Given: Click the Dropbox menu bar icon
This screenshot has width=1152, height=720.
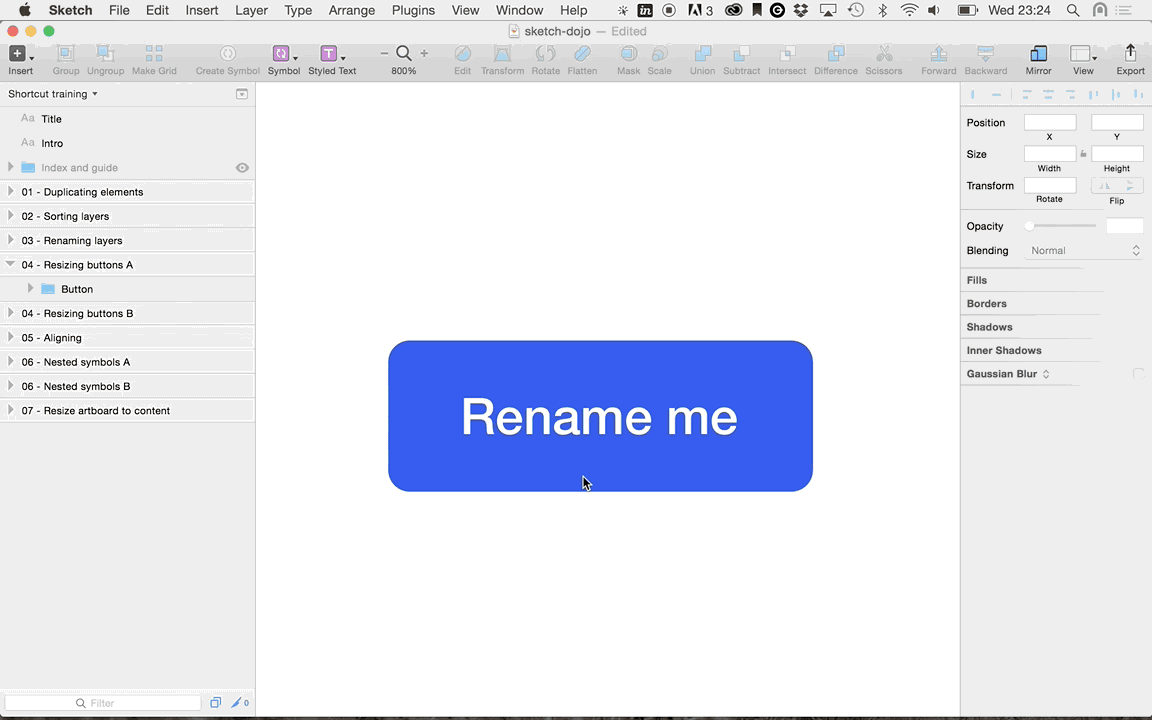Looking at the screenshot, I should pyautogui.click(x=801, y=10).
